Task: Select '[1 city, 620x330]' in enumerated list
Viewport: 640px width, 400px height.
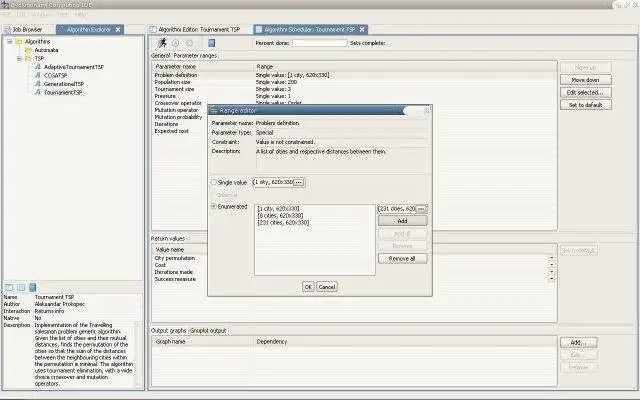Action: point(278,209)
